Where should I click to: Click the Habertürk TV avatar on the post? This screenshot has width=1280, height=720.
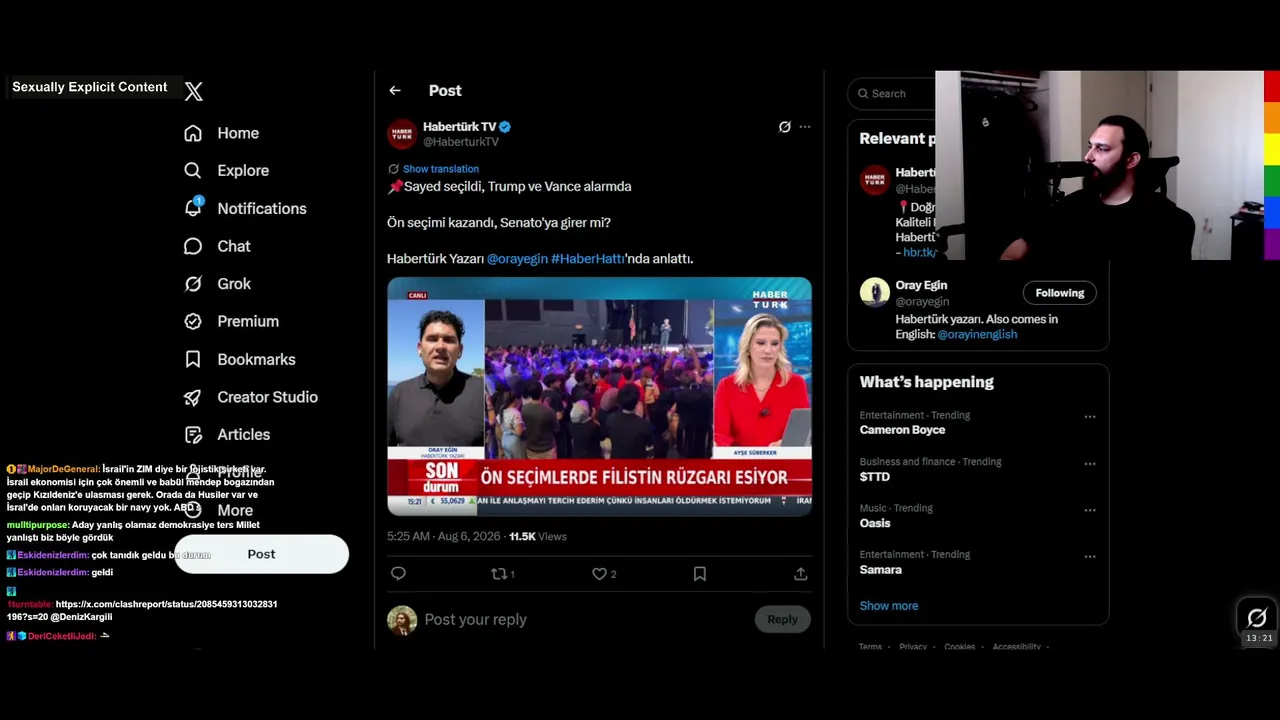(x=402, y=134)
